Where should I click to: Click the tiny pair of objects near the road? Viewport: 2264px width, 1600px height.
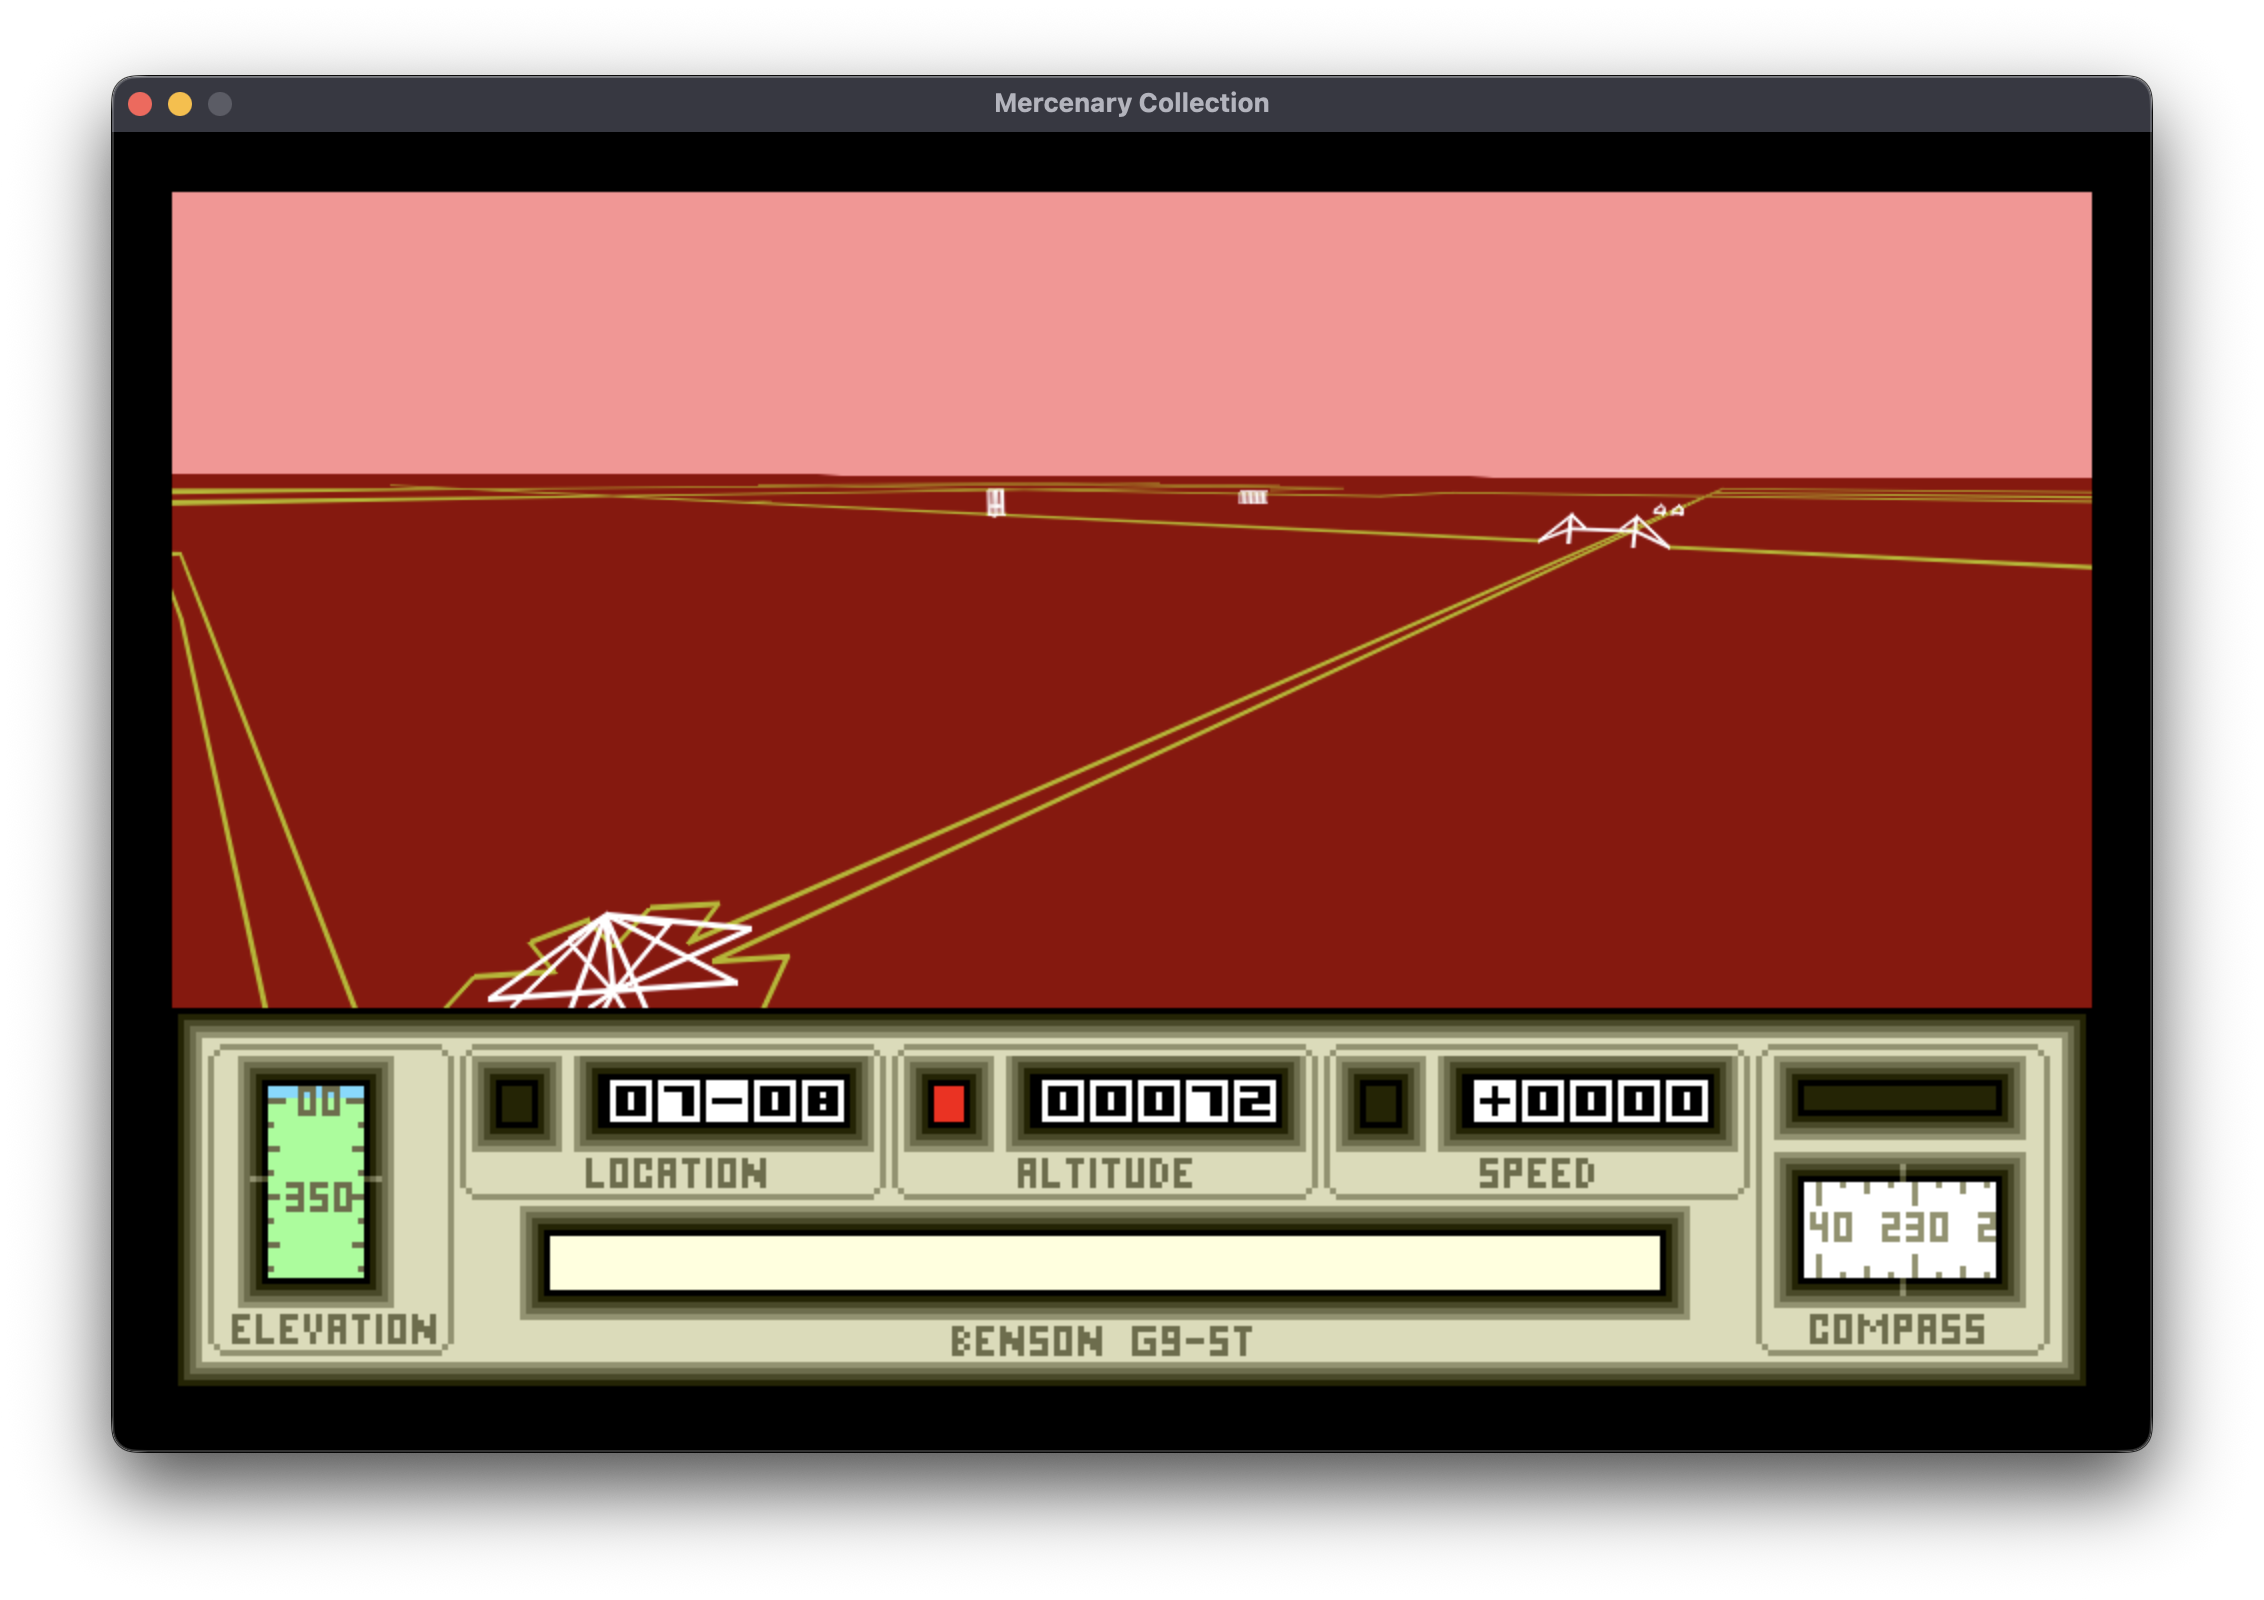pos(1668,511)
